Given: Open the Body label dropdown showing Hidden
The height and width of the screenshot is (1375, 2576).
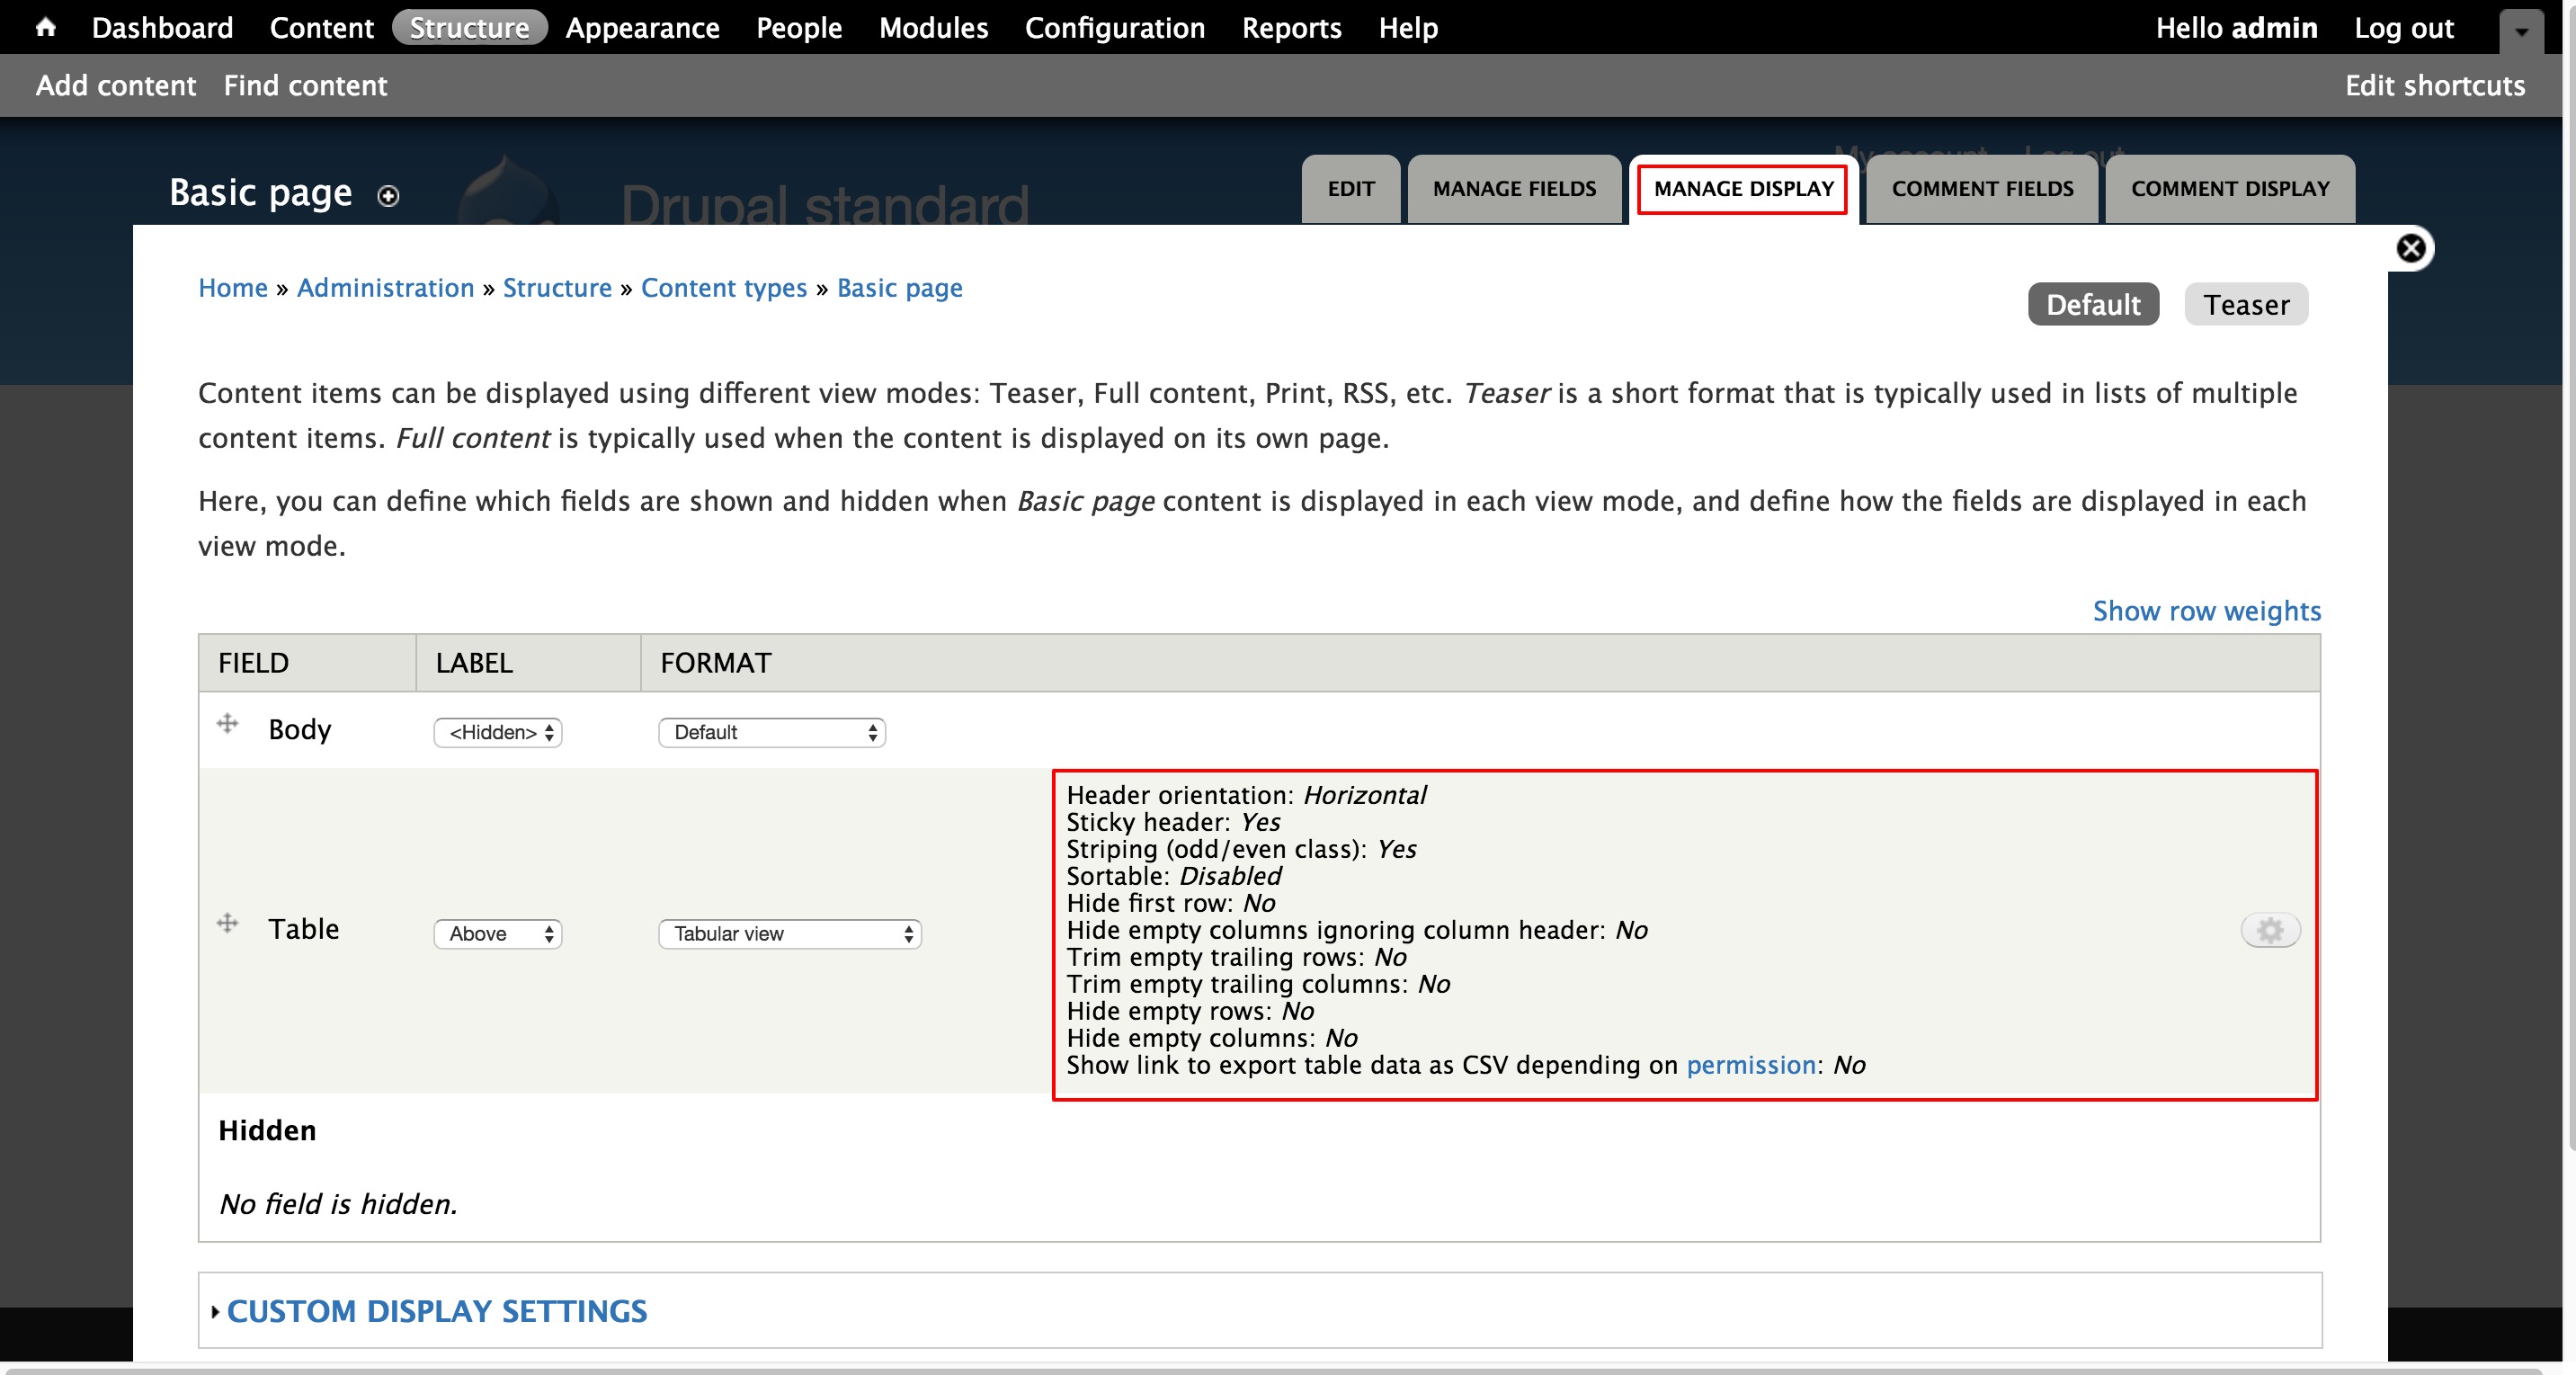Looking at the screenshot, I should [x=496, y=733].
